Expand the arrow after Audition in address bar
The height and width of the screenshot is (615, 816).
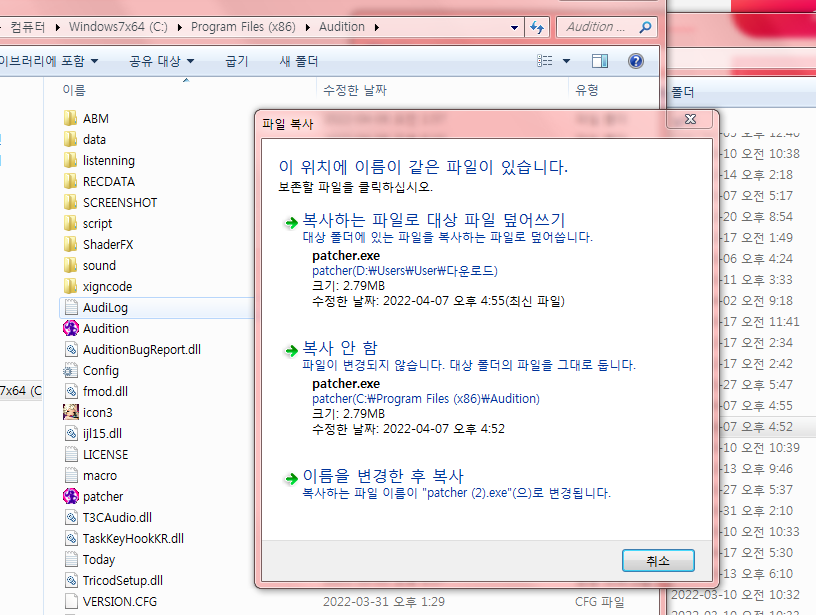click(376, 27)
